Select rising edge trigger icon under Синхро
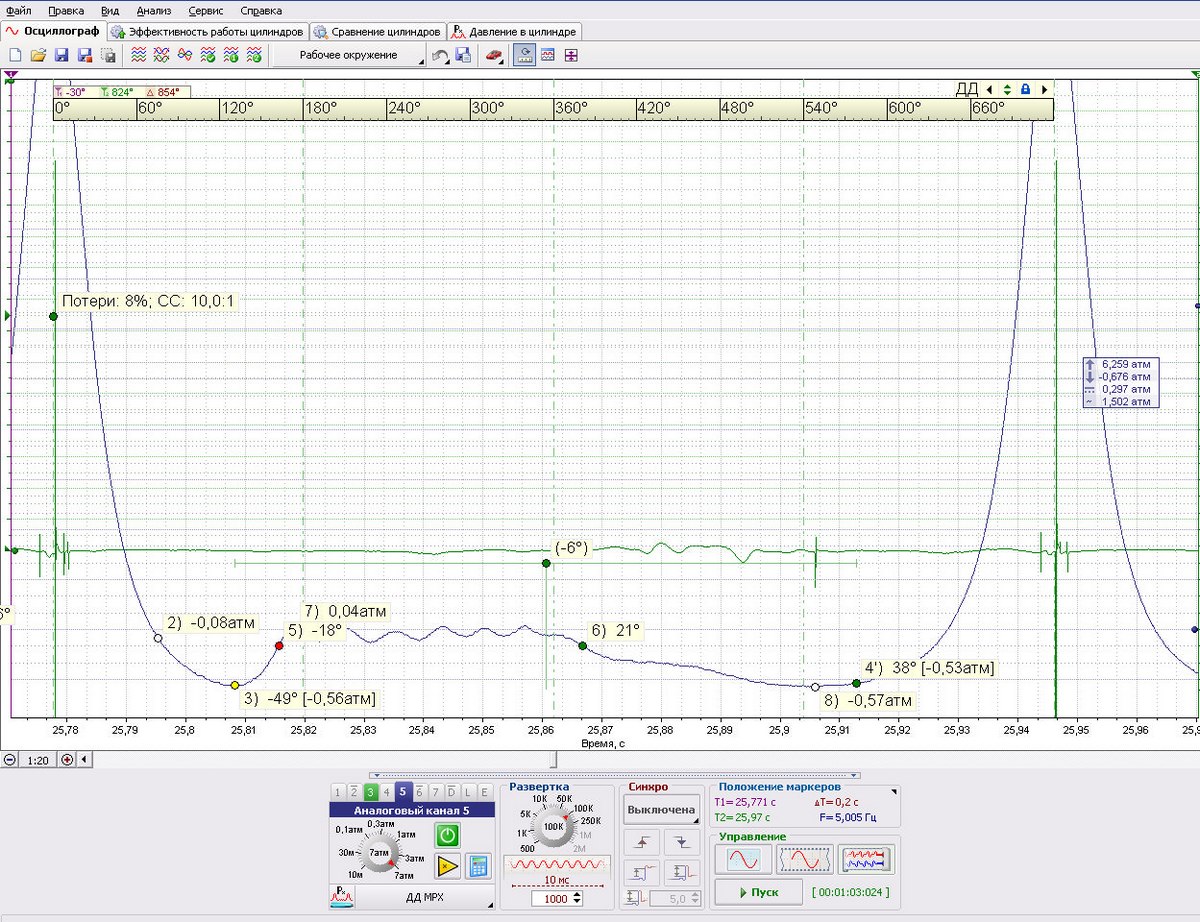The image size is (1200, 922). pyautogui.click(x=641, y=842)
